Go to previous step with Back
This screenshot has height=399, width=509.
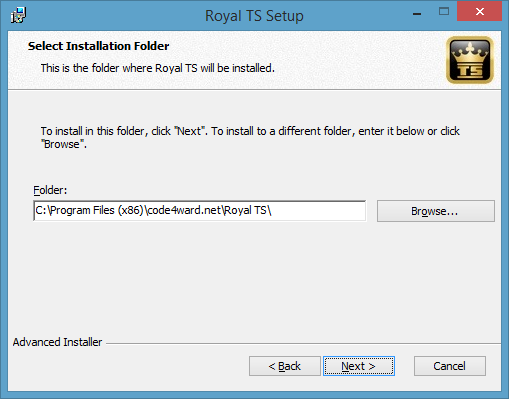click(285, 366)
